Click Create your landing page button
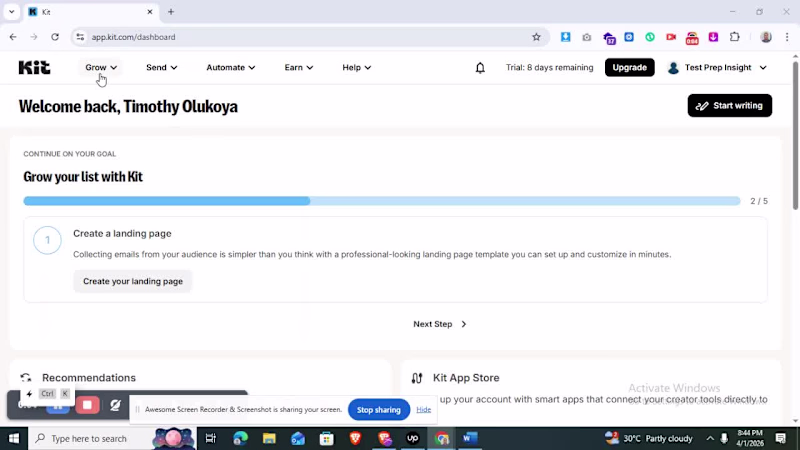 133,281
